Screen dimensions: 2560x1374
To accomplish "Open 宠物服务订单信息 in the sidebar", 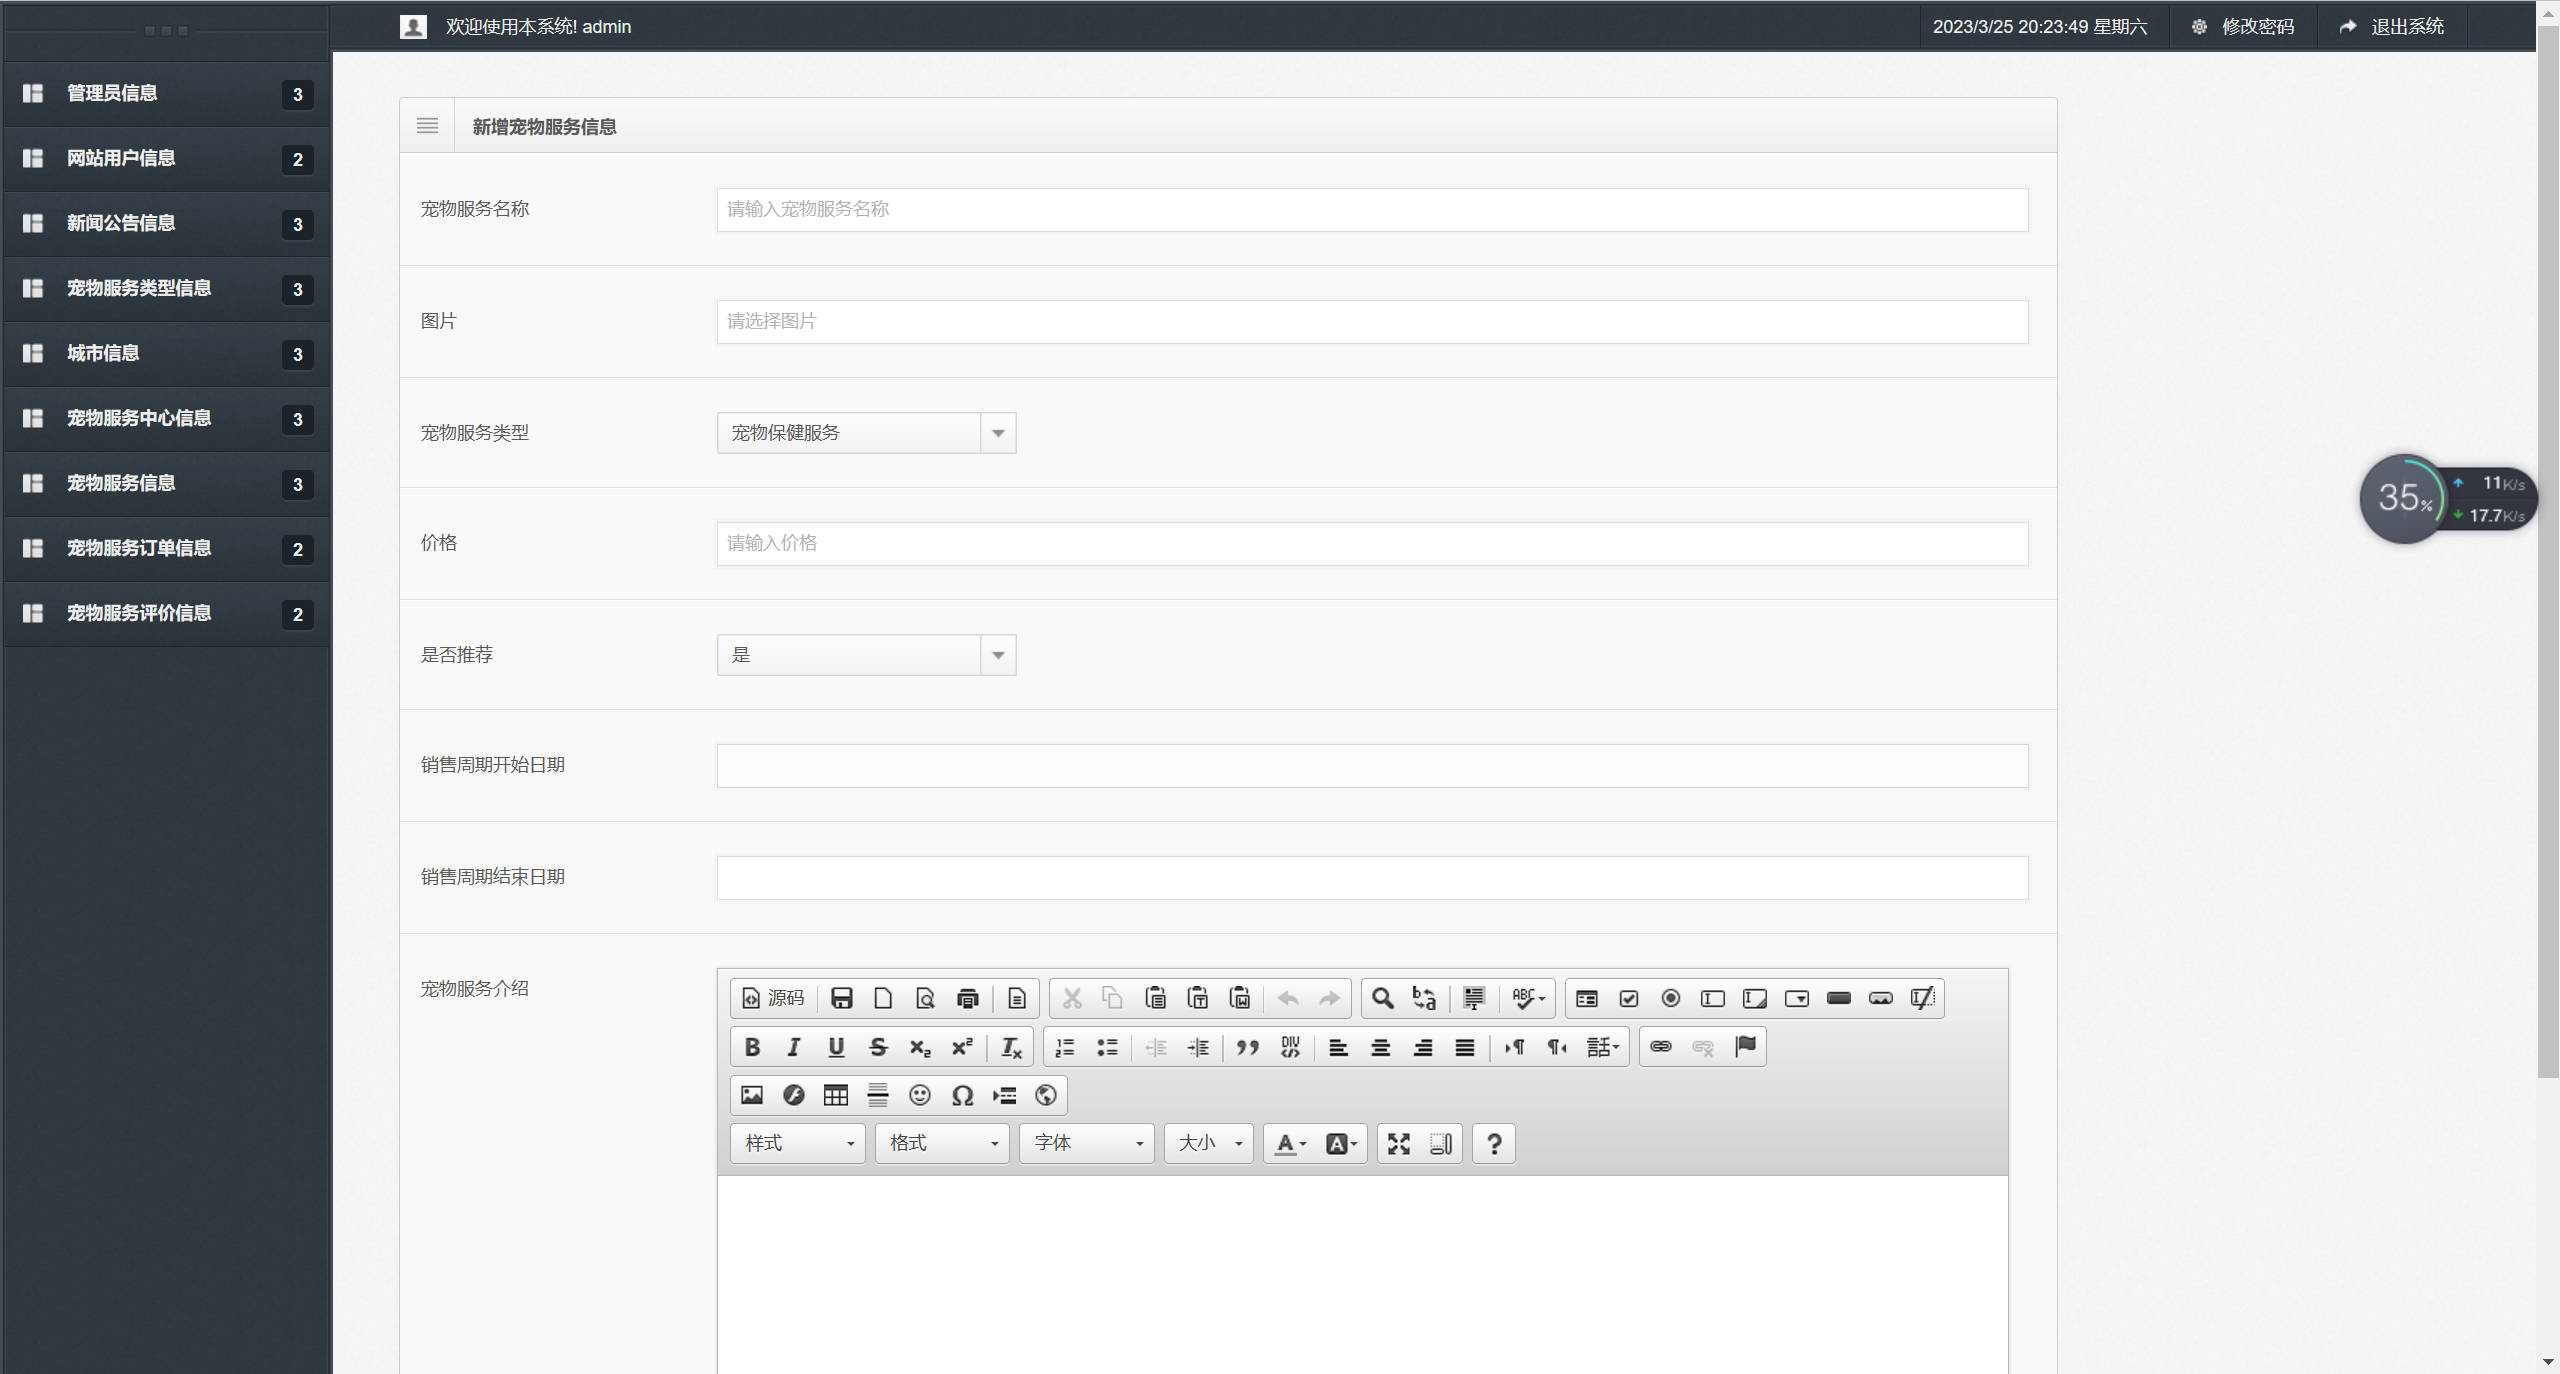I will coord(139,548).
